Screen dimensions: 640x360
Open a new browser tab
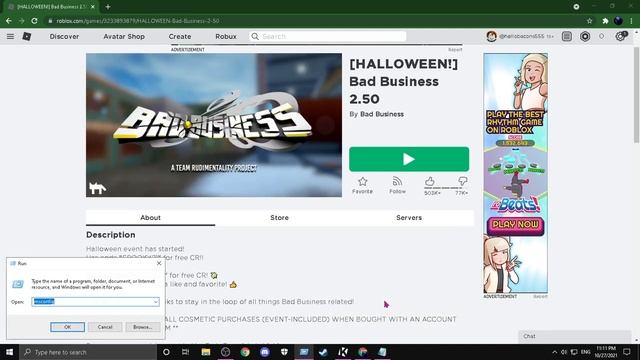[108, 7]
